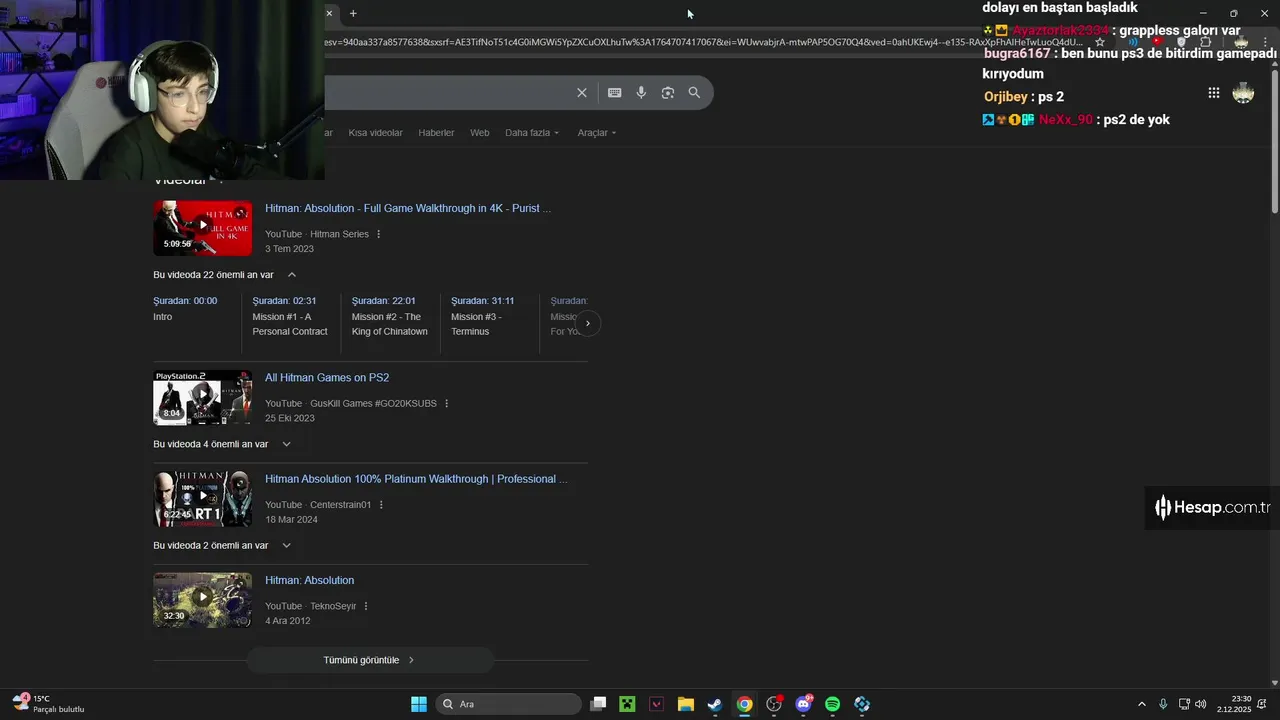This screenshot has height=720, width=1280.
Task: Open Steam from the taskbar
Action: tap(714, 704)
